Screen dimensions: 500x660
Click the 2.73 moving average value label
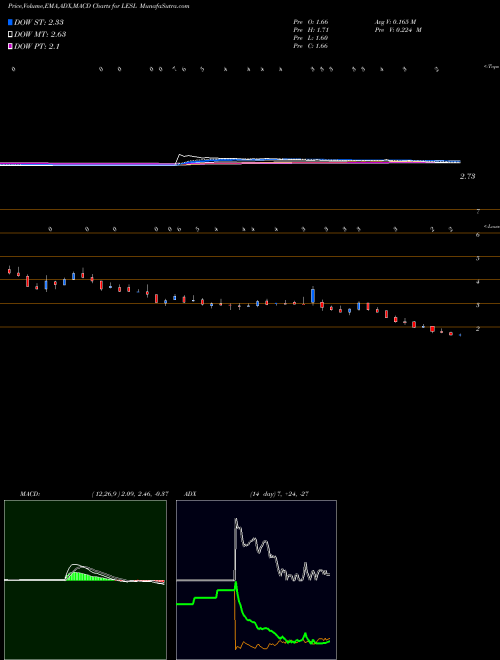coord(467,176)
